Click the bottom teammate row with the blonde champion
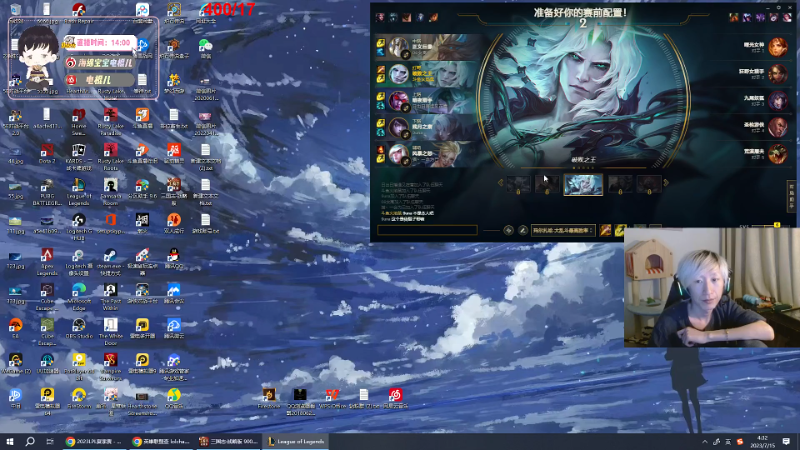This screenshot has width=800, height=450. click(x=428, y=154)
